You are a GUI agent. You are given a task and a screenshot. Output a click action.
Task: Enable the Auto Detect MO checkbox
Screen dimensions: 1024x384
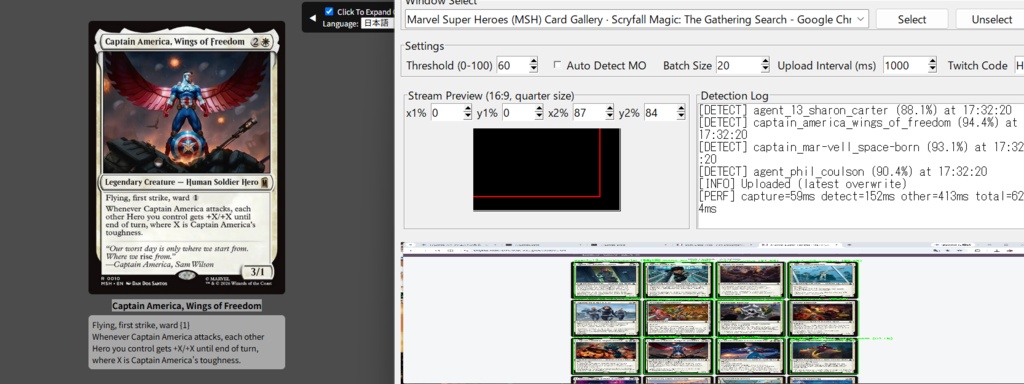point(557,65)
